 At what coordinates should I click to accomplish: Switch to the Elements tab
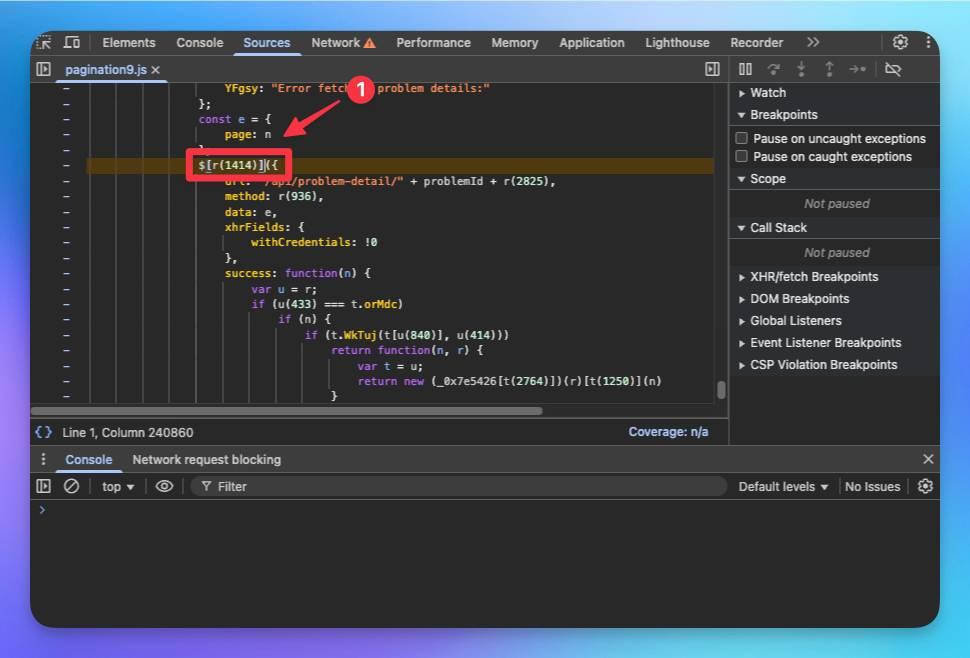click(x=129, y=43)
